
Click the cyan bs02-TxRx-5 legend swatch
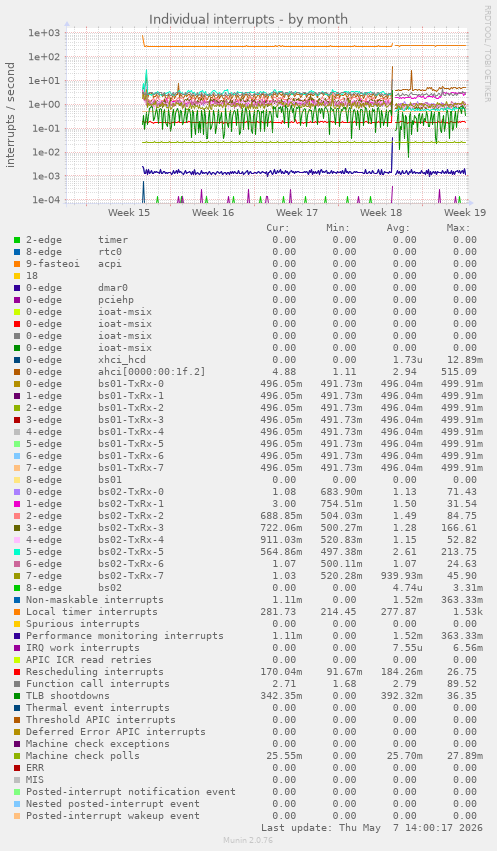tap(17, 552)
